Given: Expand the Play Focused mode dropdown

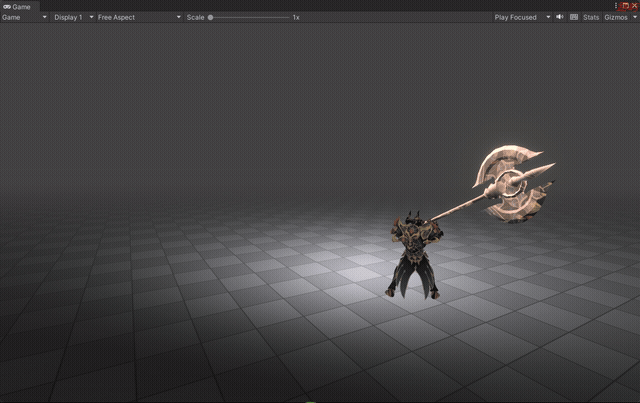Looking at the screenshot, I should click(x=522, y=17).
